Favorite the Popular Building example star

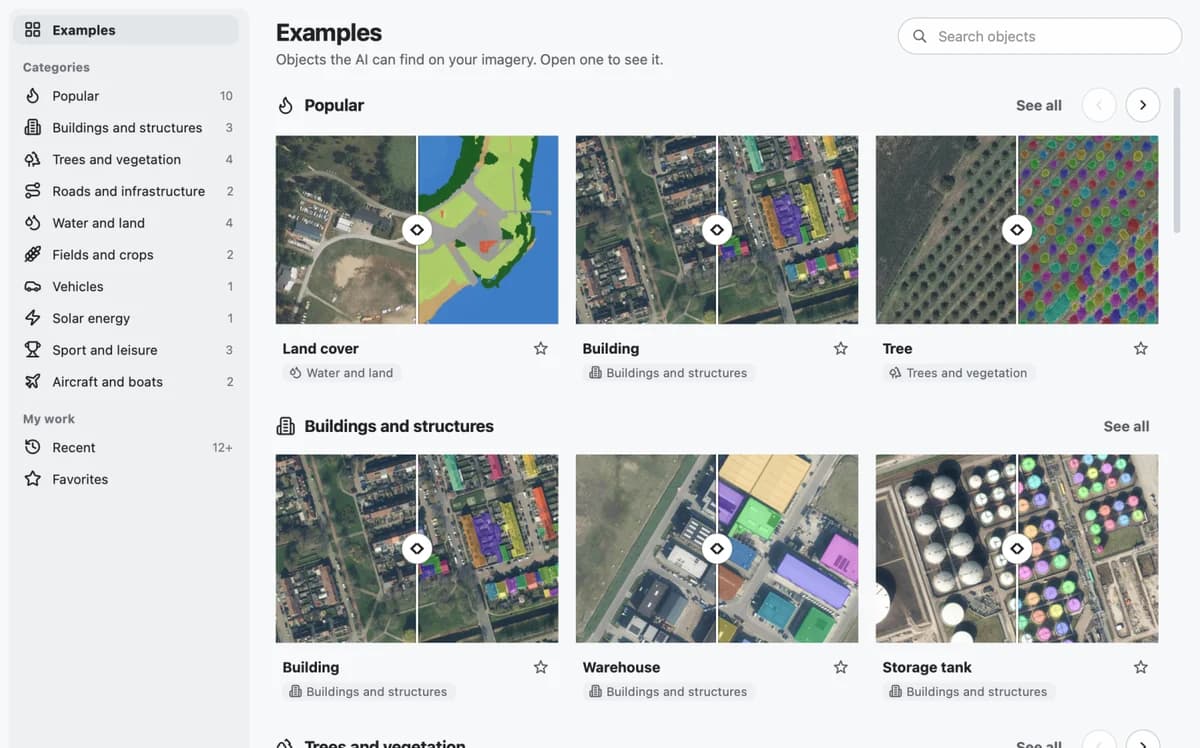click(841, 348)
